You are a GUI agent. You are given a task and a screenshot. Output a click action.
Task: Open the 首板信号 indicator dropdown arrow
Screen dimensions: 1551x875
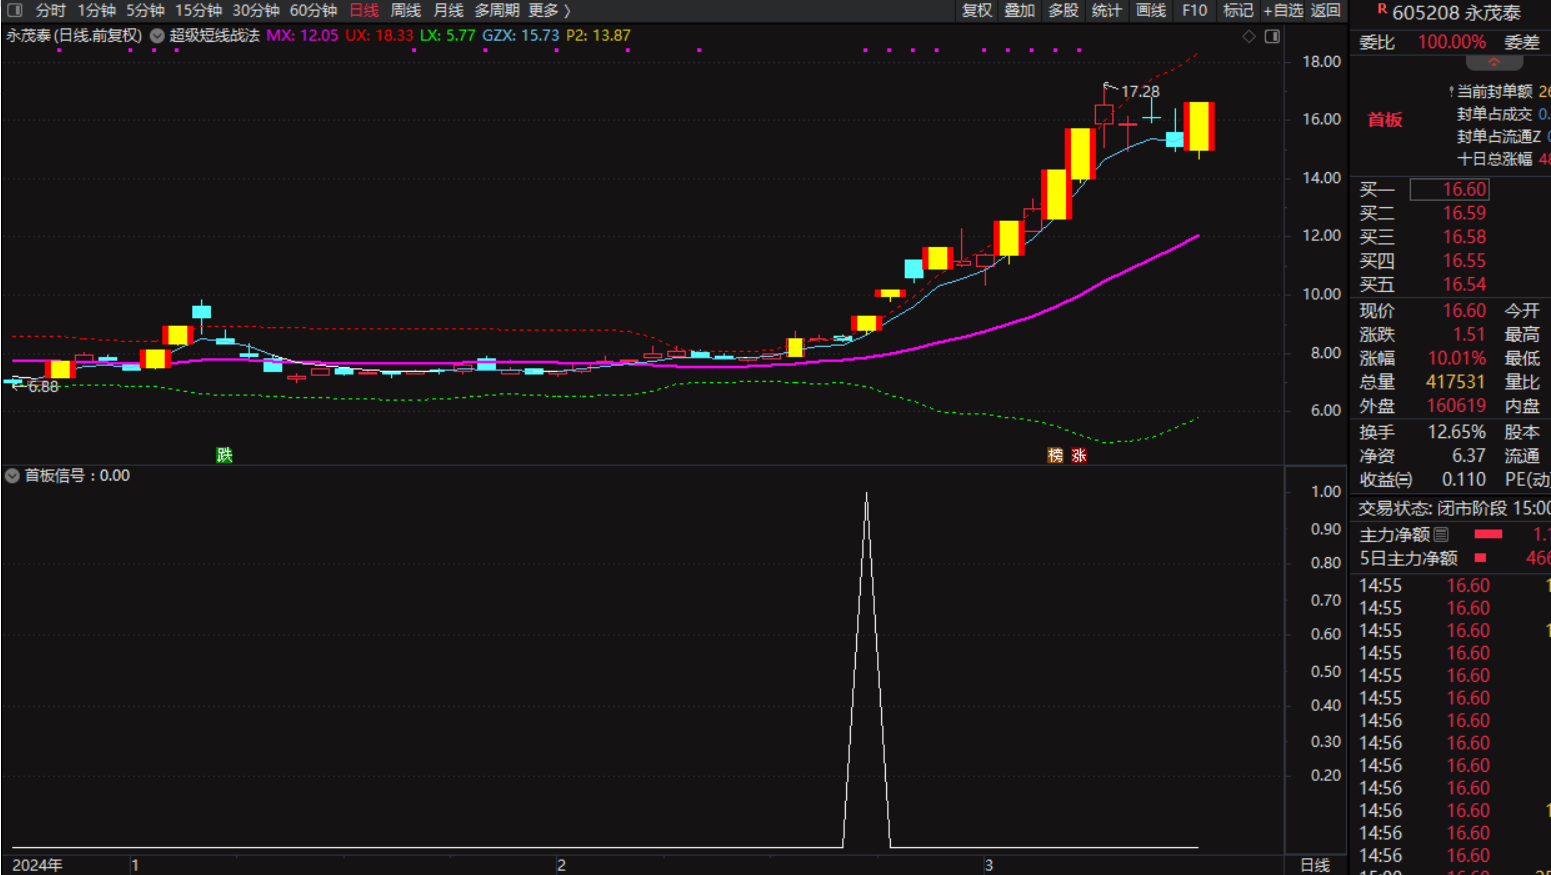pyautogui.click(x=12, y=476)
